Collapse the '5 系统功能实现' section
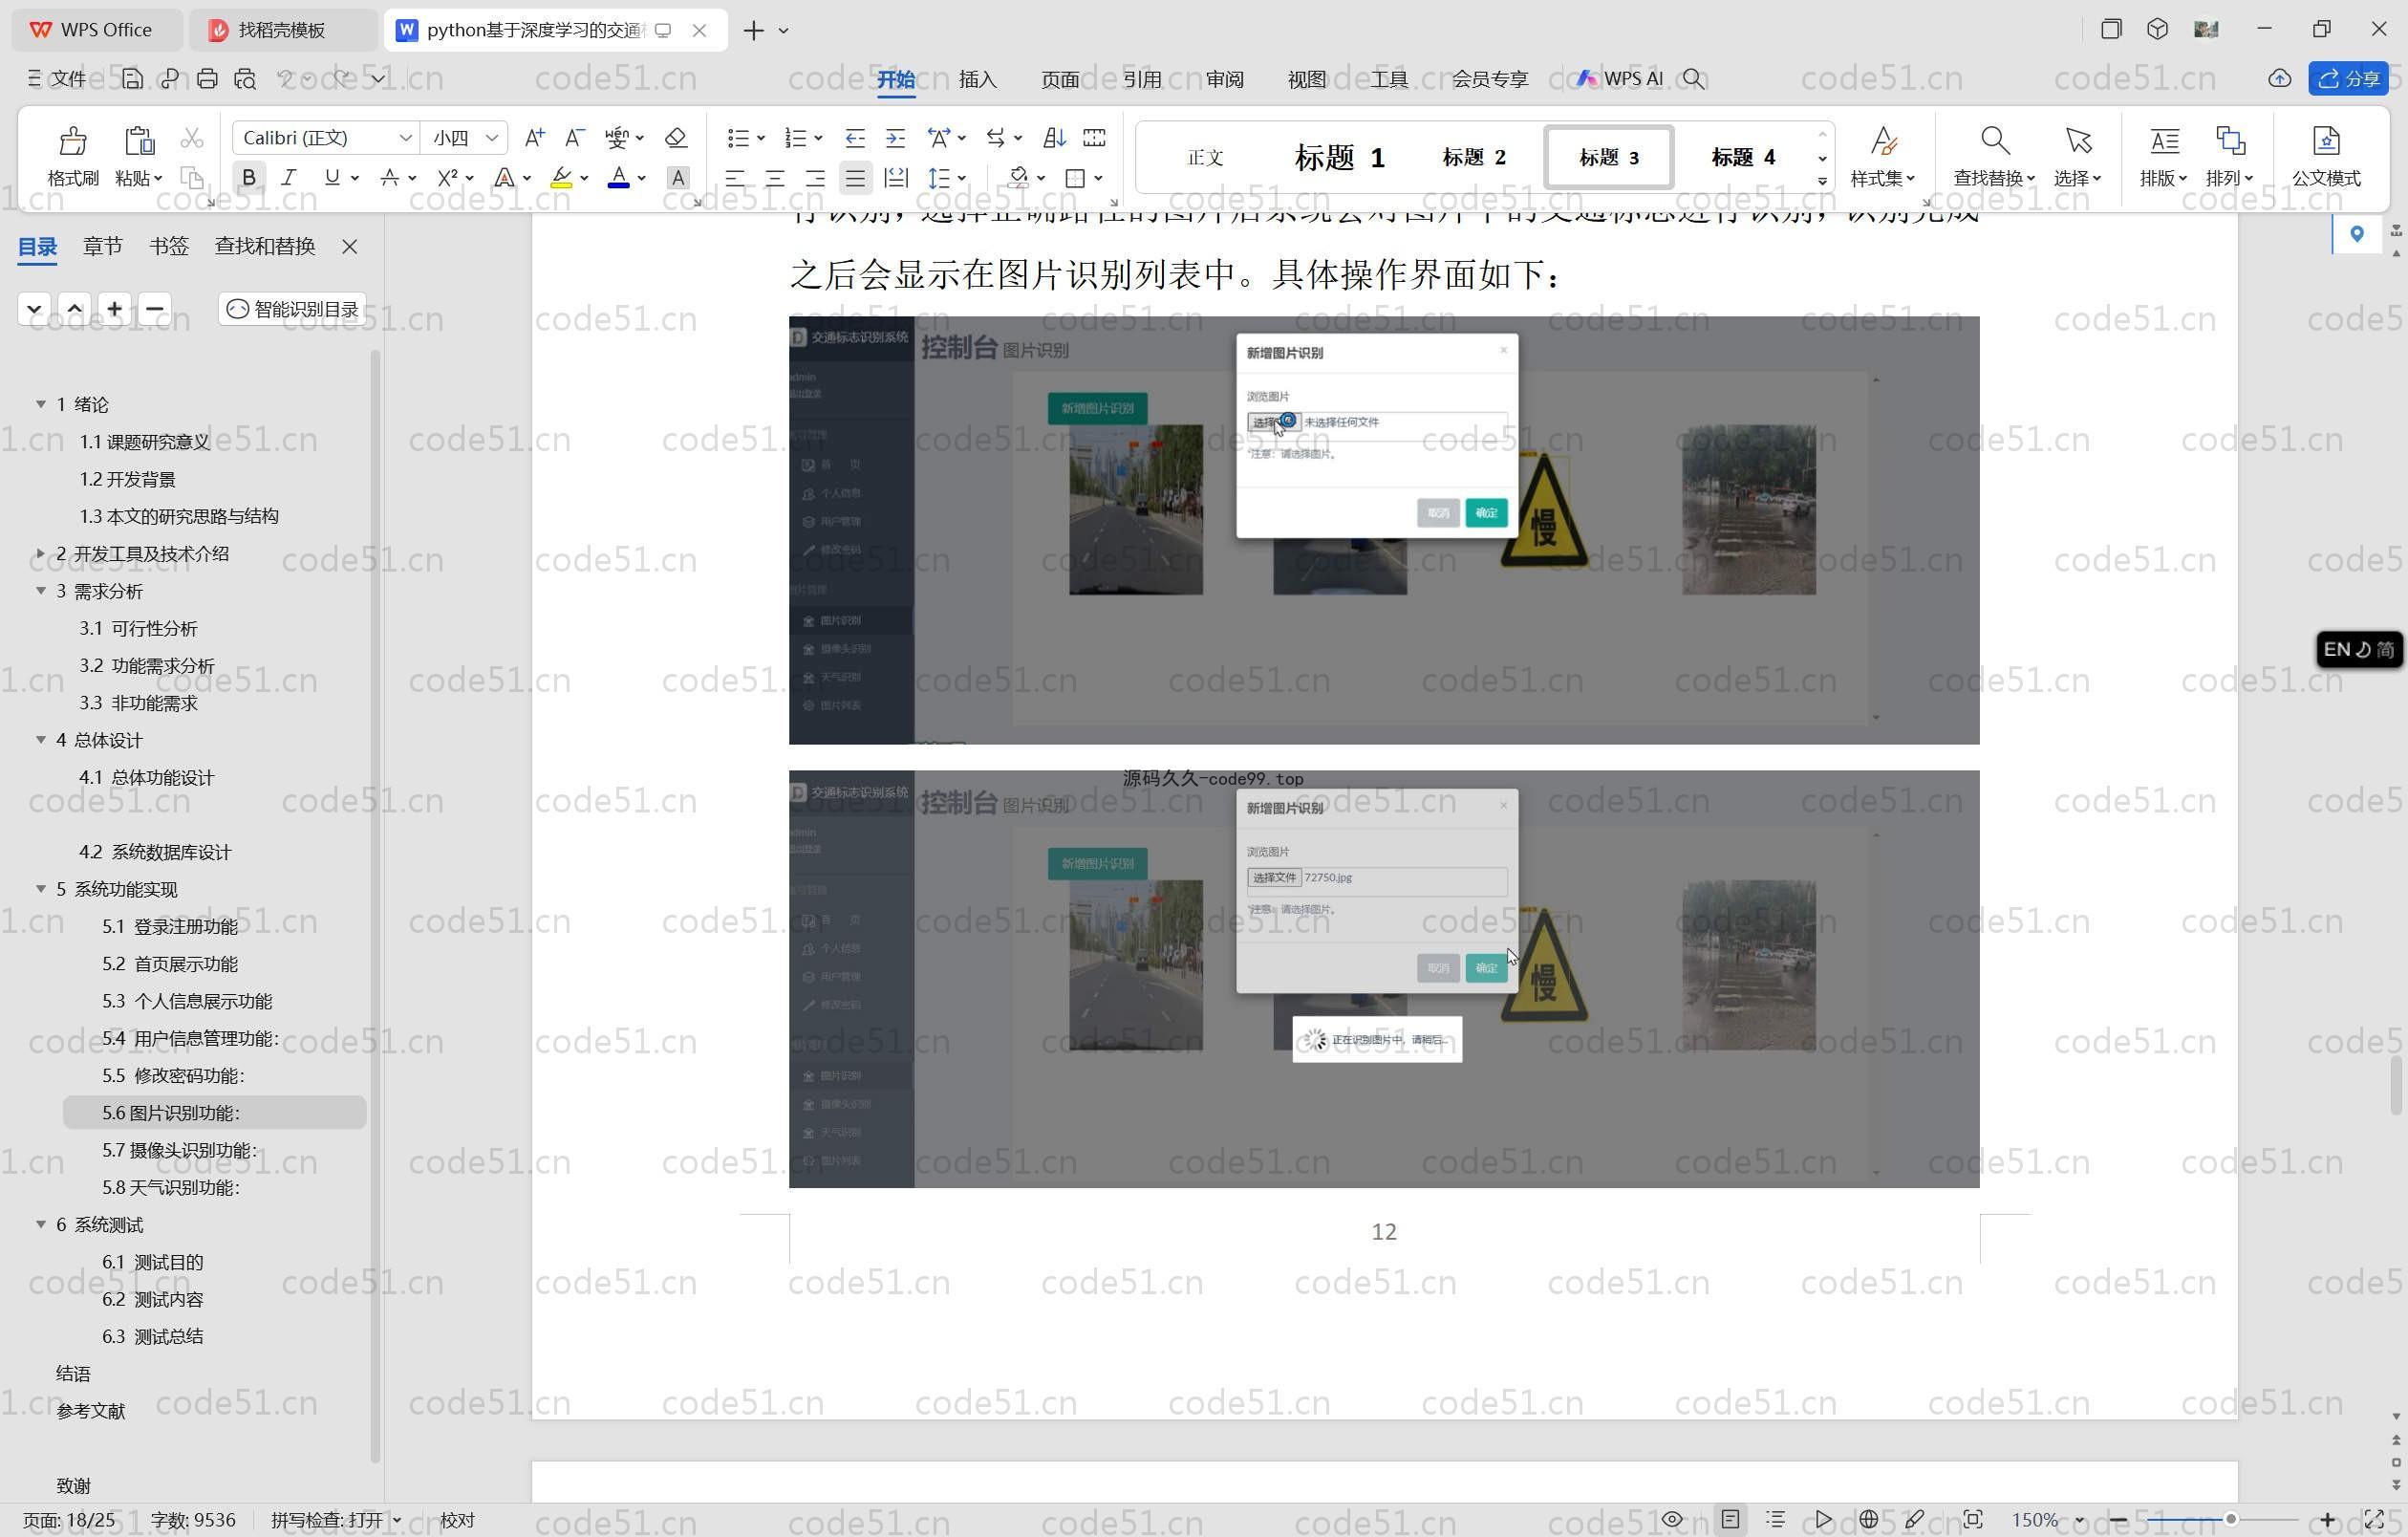The width and height of the screenshot is (2408, 1537). point(41,888)
